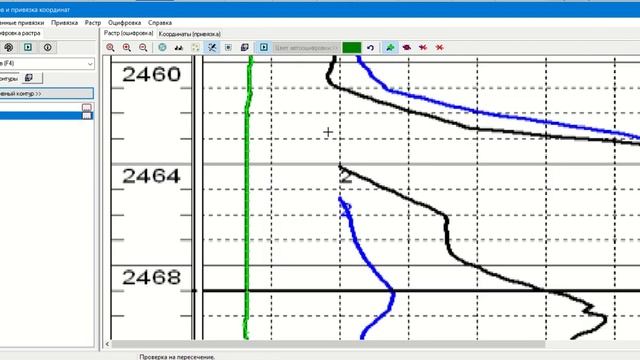Toggle the play-box icon in left panel
Image resolution: width=640 pixels, height=360 pixels.
pyautogui.click(x=28, y=47)
